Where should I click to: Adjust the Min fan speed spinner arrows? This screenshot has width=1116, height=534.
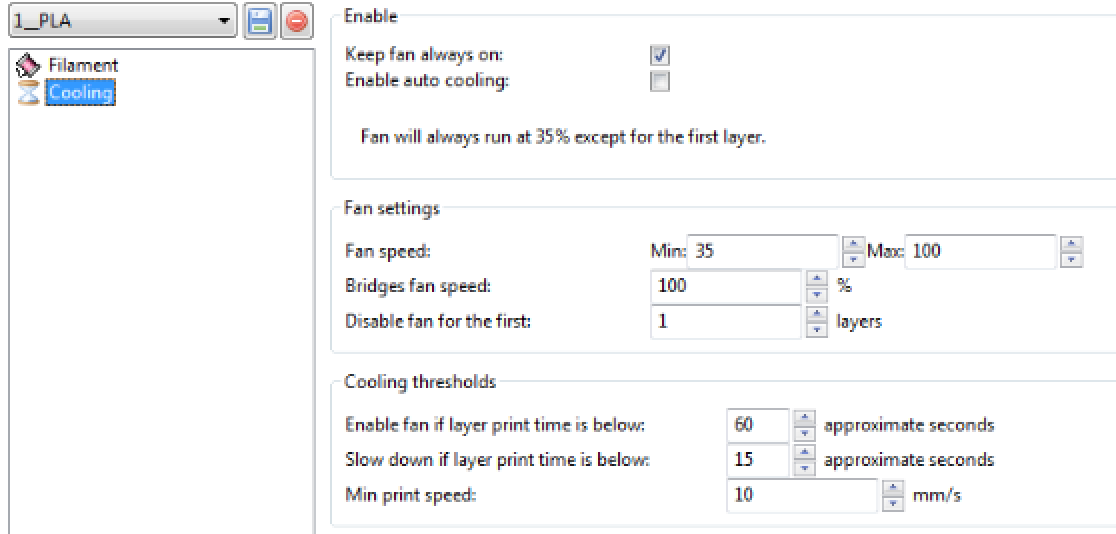(x=852, y=252)
